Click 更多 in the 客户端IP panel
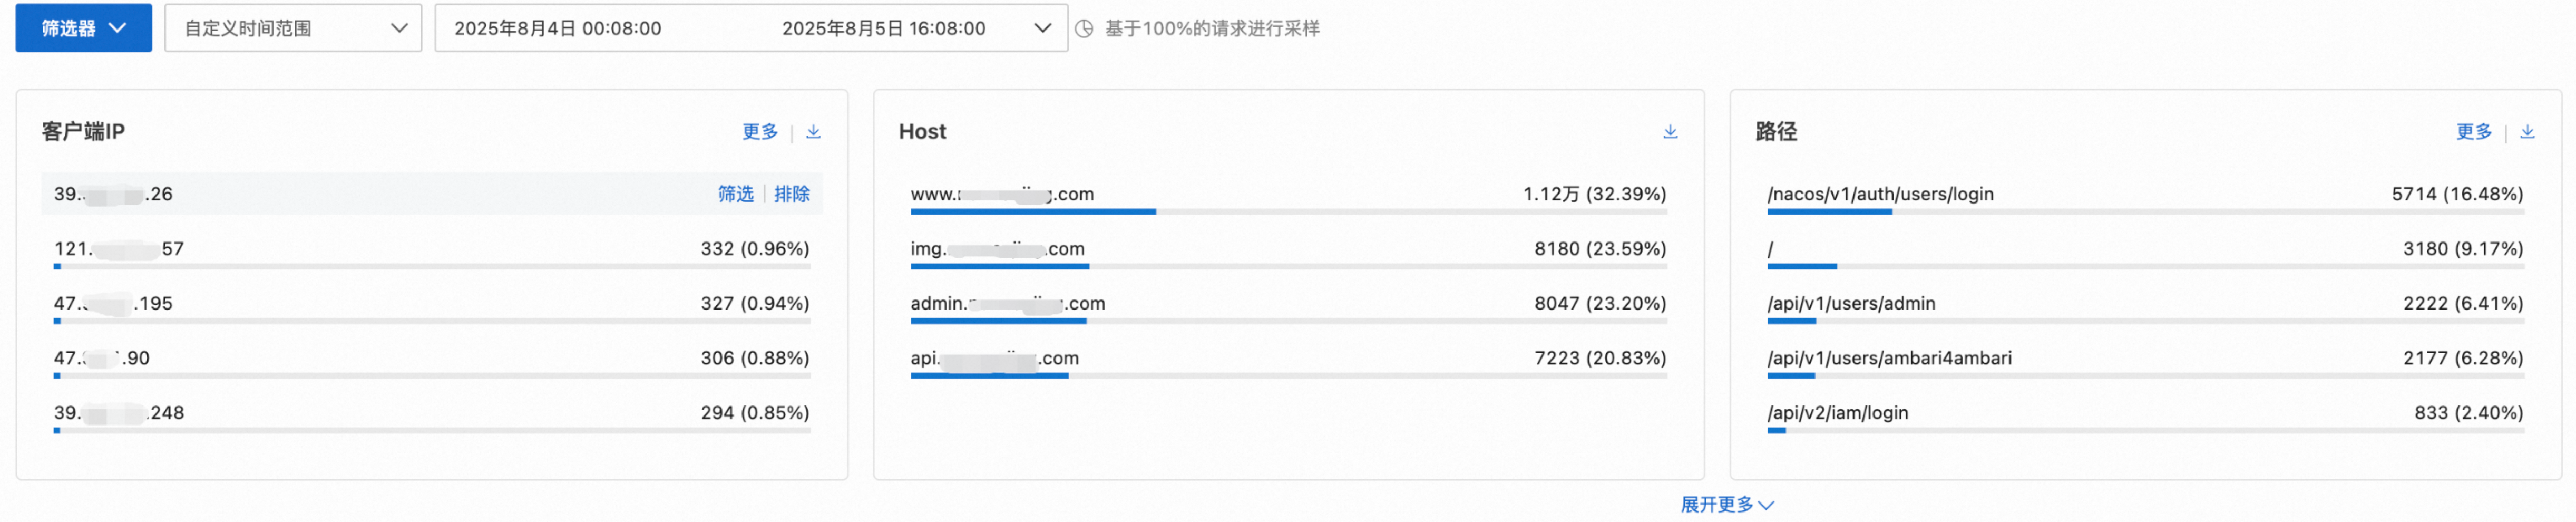Image resolution: width=2576 pixels, height=522 pixels. pyautogui.click(x=760, y=132)
